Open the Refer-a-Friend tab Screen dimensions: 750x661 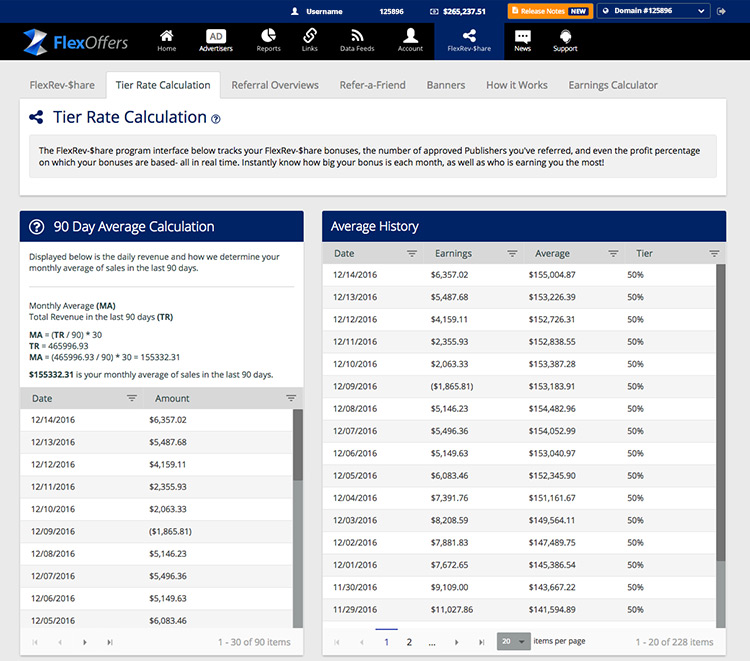click(x=373, y=85)
